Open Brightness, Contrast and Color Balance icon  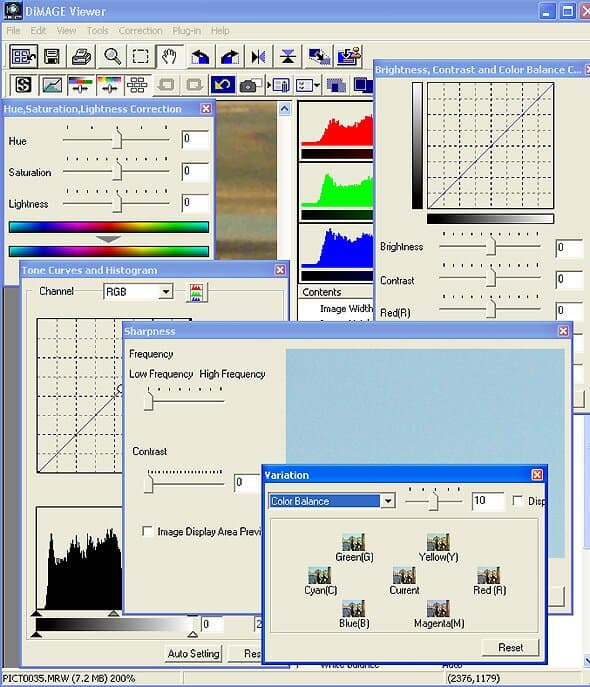81,85
